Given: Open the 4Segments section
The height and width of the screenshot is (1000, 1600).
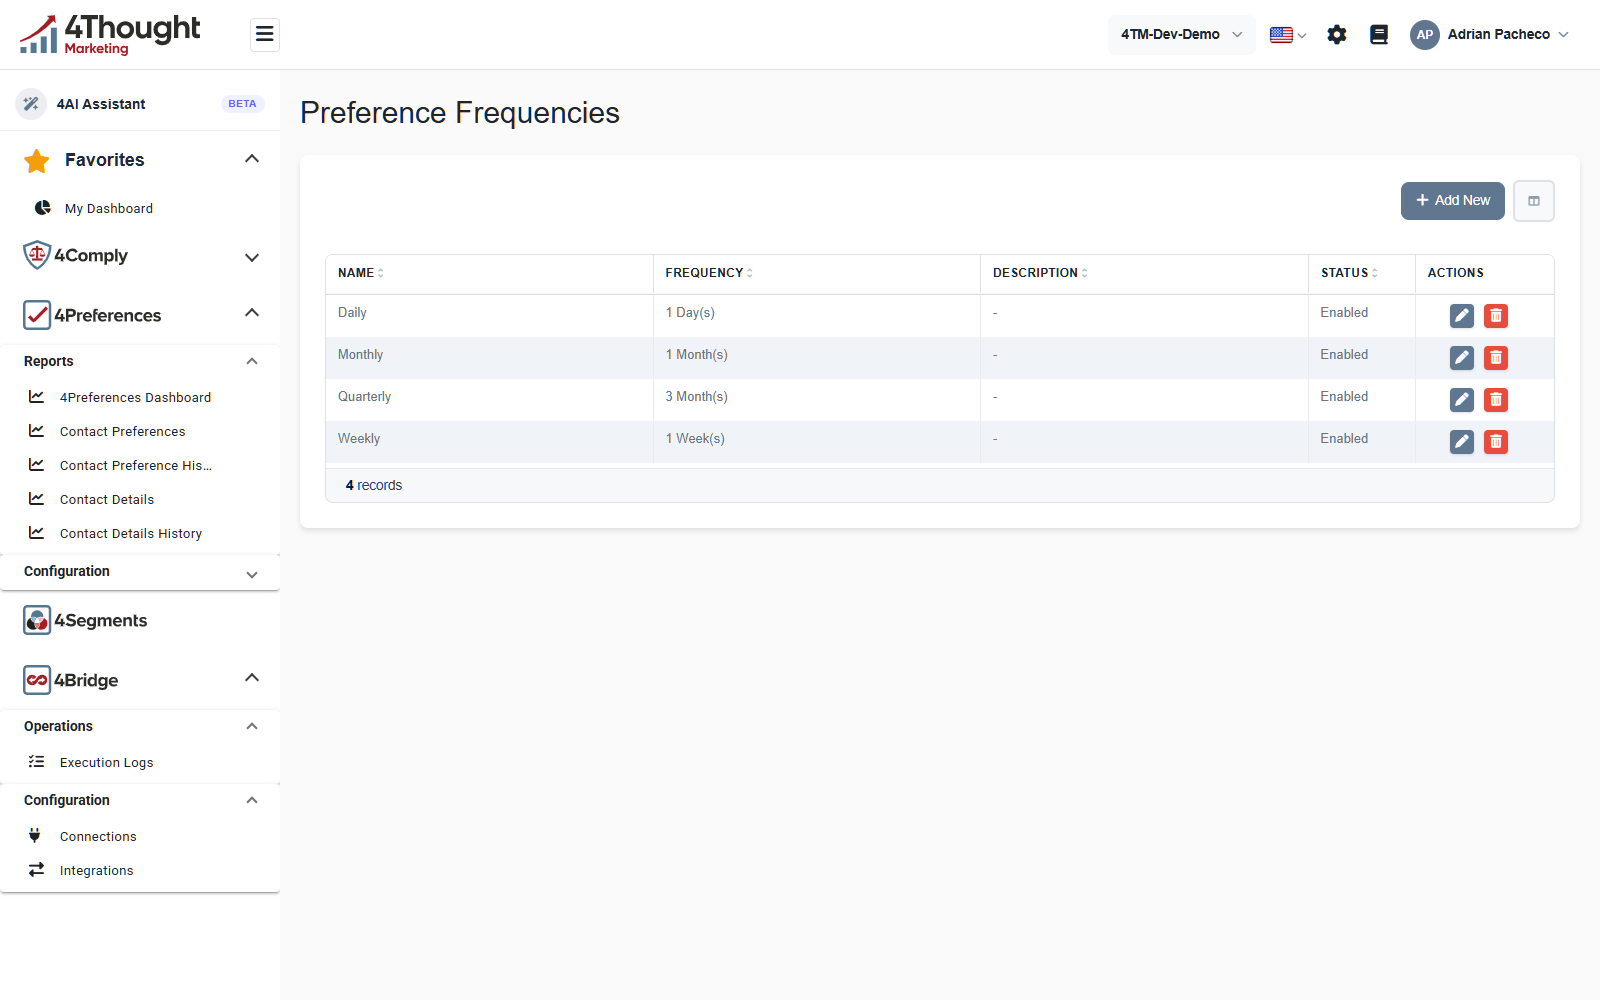Looking at the screenshot, I should coord(100,620).
